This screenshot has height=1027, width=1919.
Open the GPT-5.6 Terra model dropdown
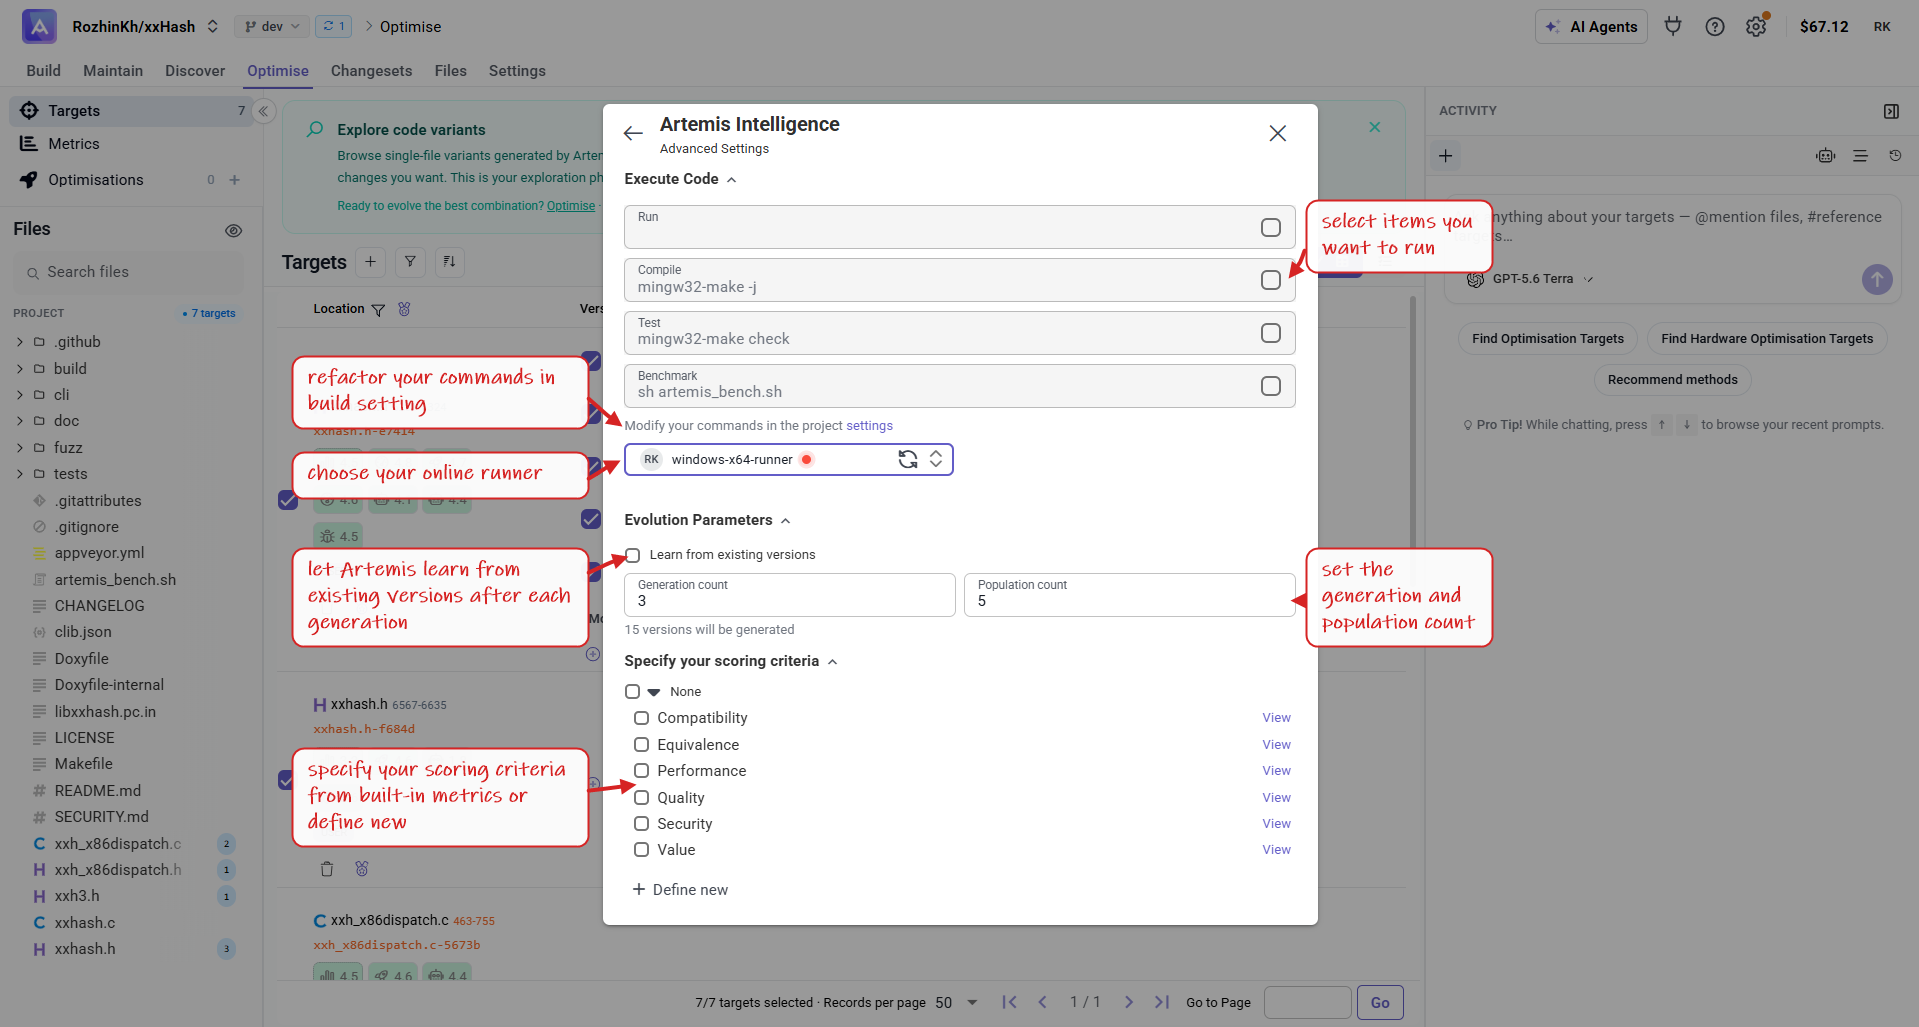(x=1530, y=279)
